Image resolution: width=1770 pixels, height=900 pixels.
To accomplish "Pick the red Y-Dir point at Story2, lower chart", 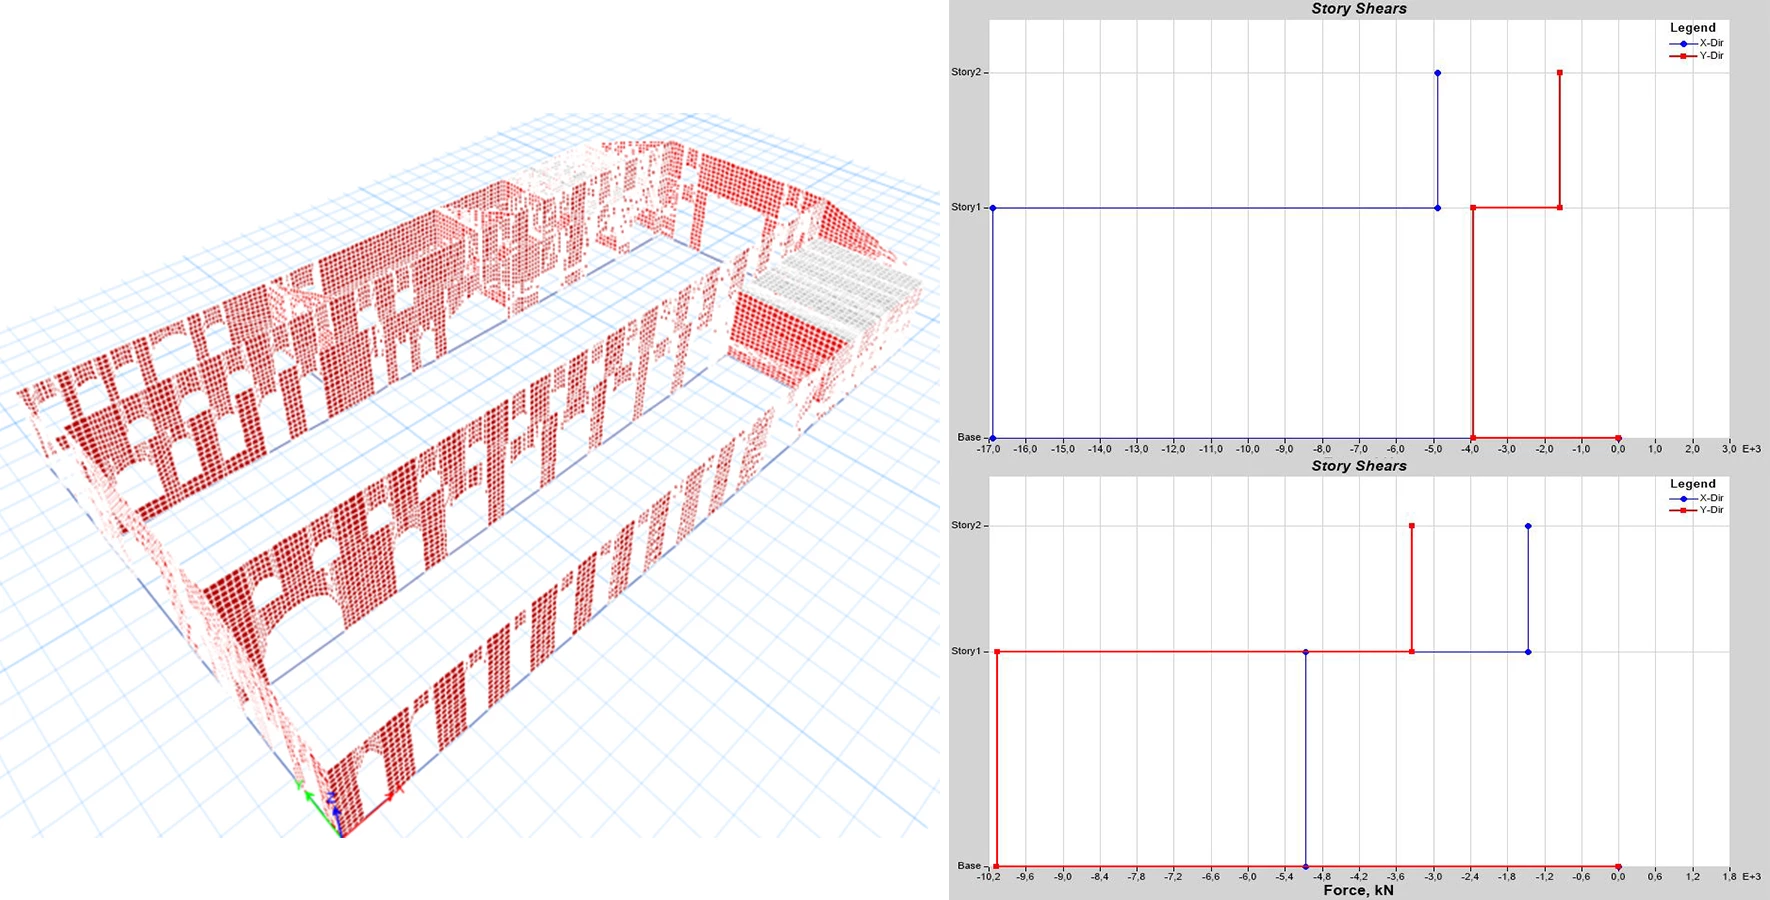I will tap(1412, 526).
